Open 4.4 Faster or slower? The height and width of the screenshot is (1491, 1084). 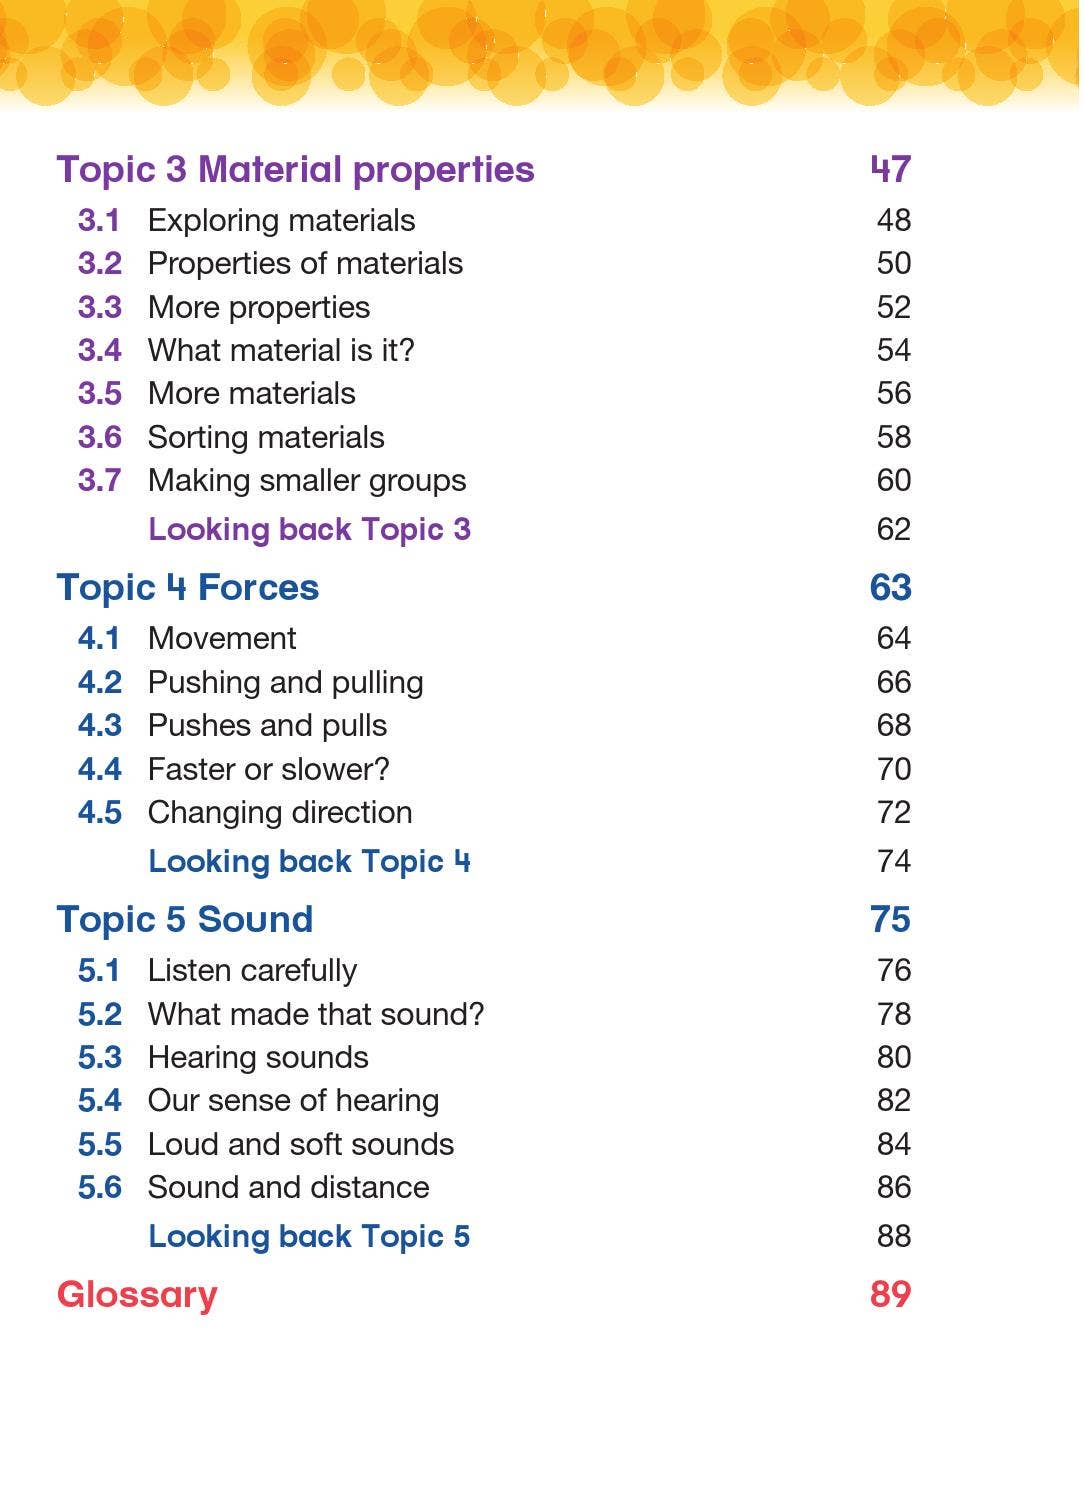[234, 769]
